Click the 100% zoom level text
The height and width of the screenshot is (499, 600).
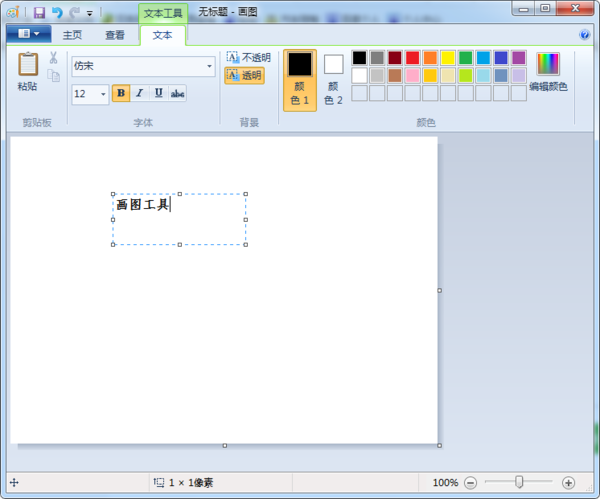pos(445,483)
